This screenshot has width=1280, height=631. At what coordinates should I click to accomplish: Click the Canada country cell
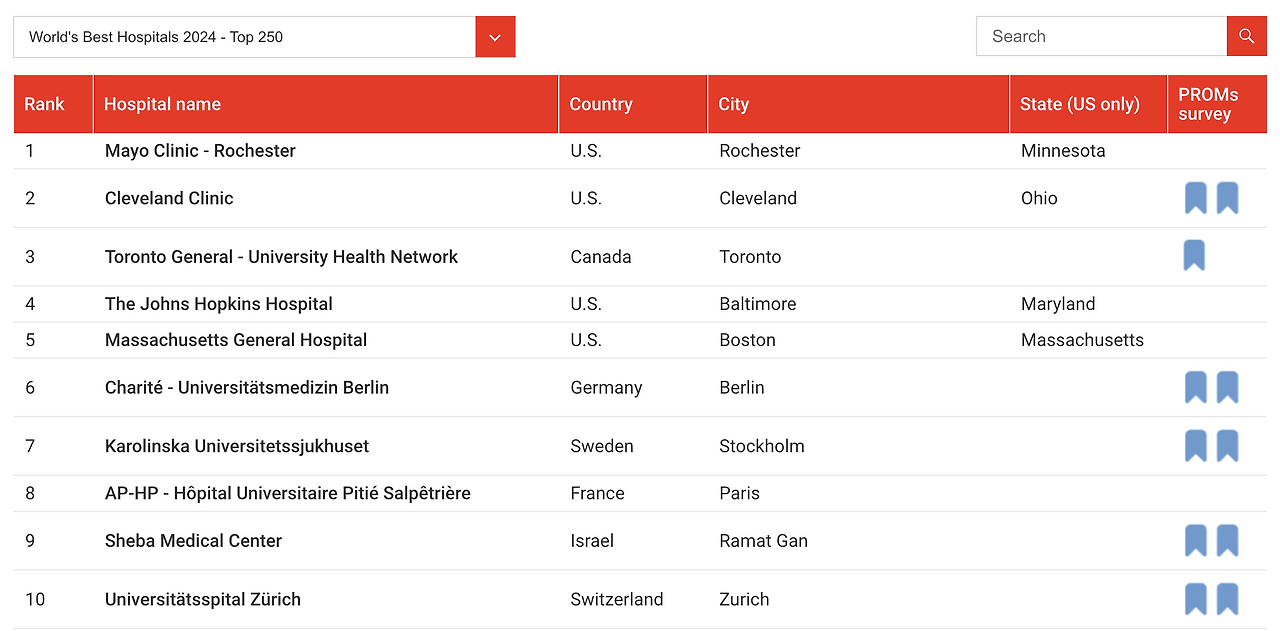click(x=601, y=257)
